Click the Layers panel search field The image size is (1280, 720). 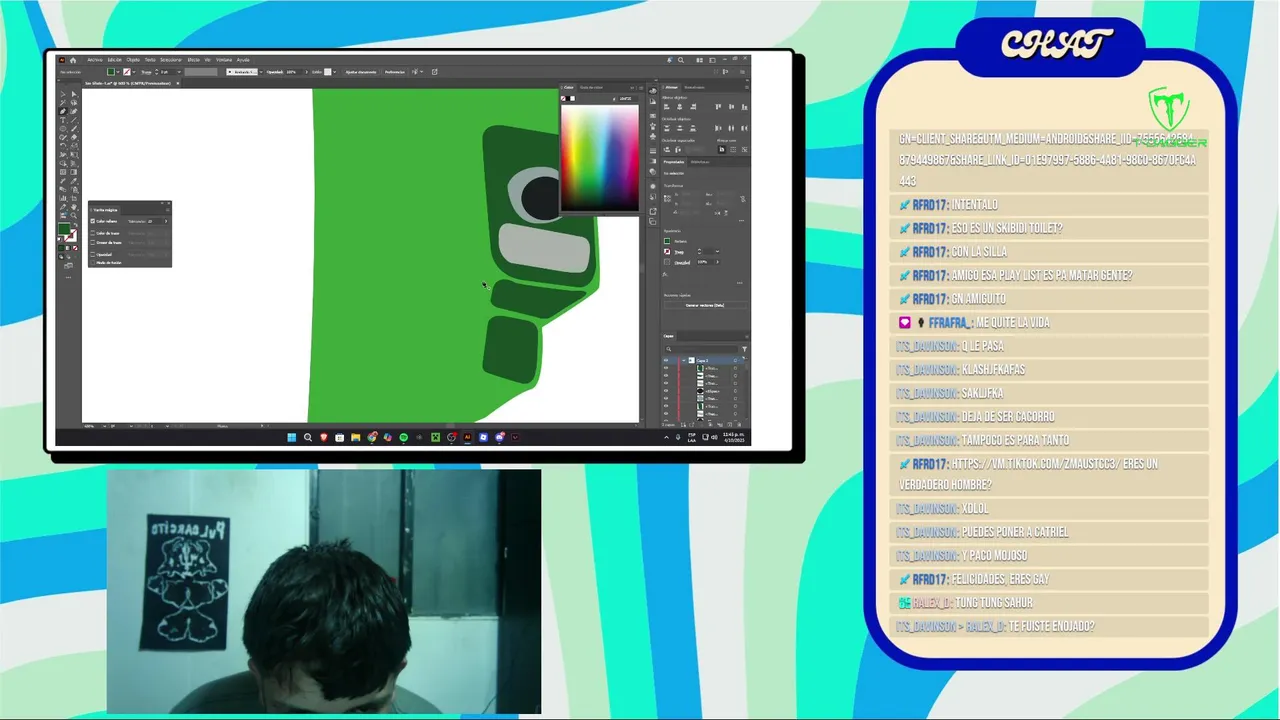click(x=701, y=349)
